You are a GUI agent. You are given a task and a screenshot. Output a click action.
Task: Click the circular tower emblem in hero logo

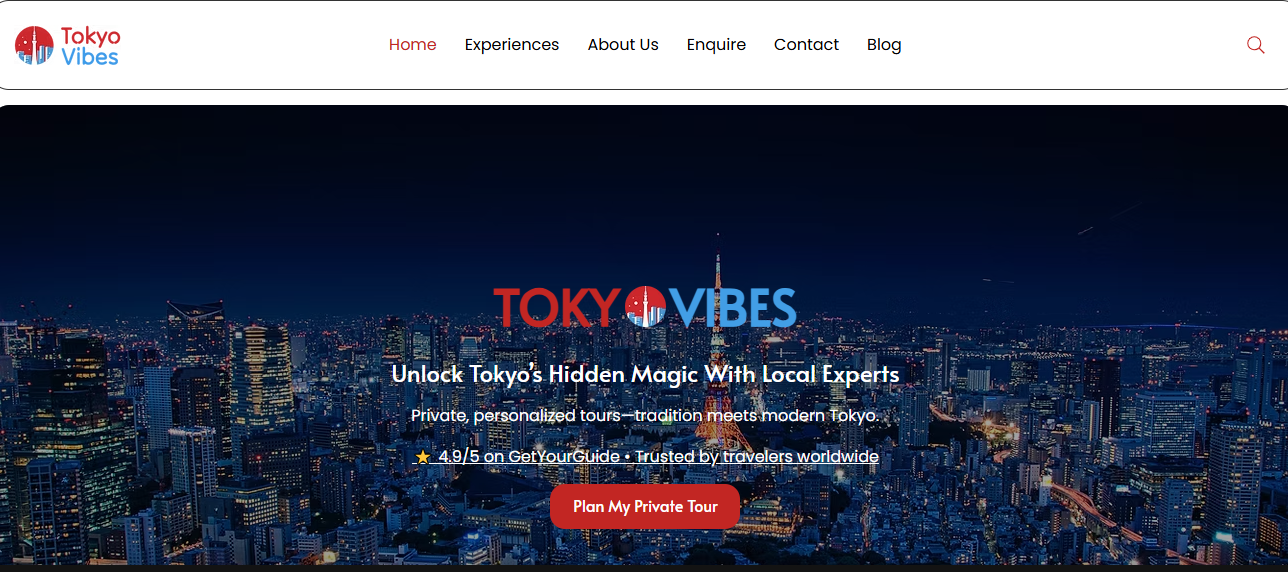(x=645, y=307)
